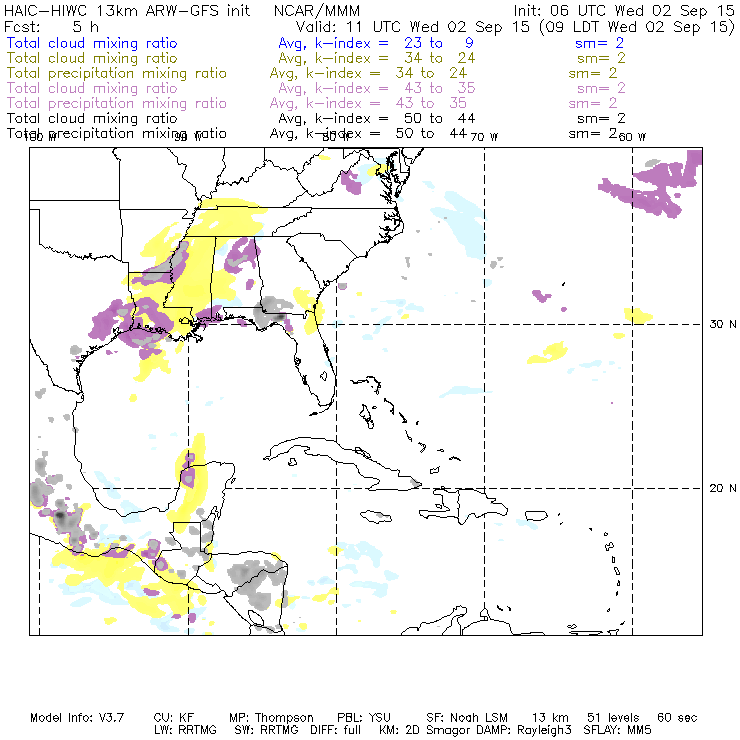The height and width of the screenshot is (740, 740).
Task: Select the purple 'Total precipitation mixing ratio' label
Action: (117, 103)
